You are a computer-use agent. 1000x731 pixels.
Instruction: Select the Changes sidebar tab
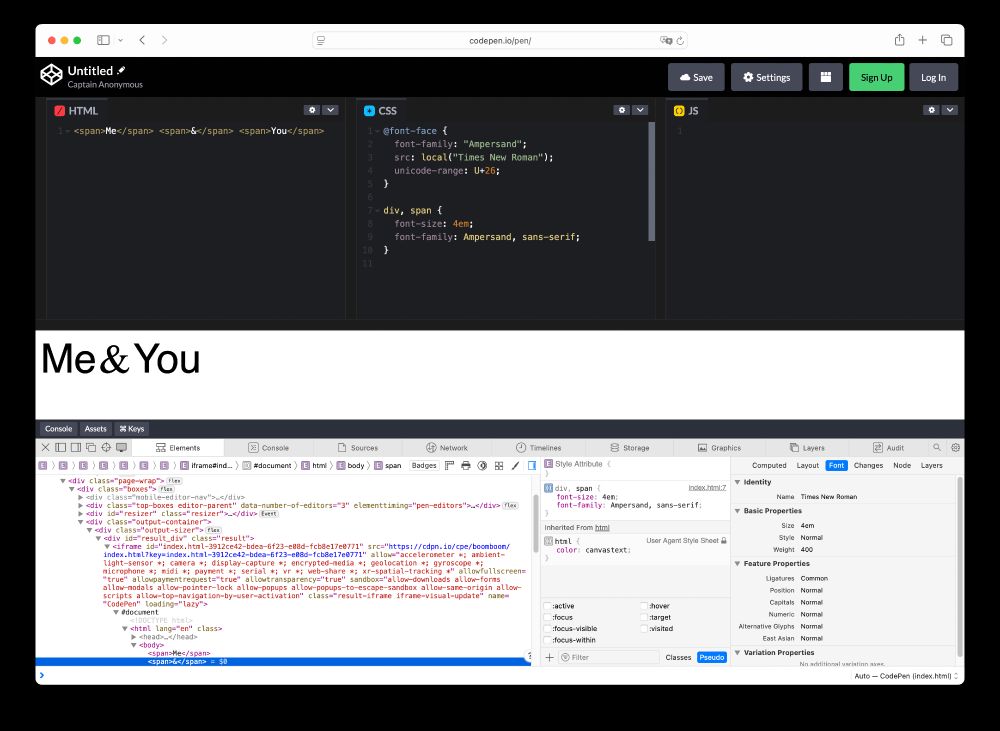(868, 466)
